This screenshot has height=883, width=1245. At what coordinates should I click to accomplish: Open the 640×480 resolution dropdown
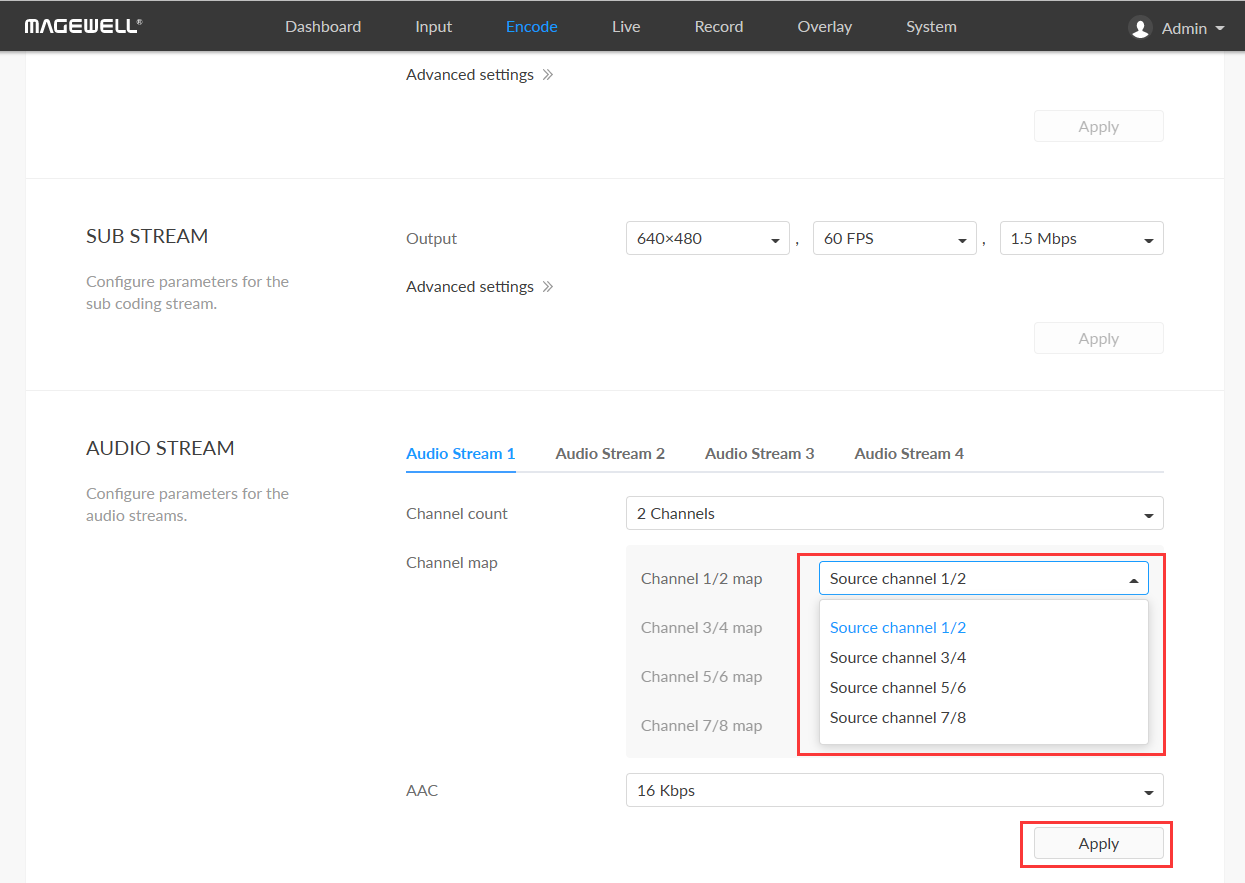point(708,239)
